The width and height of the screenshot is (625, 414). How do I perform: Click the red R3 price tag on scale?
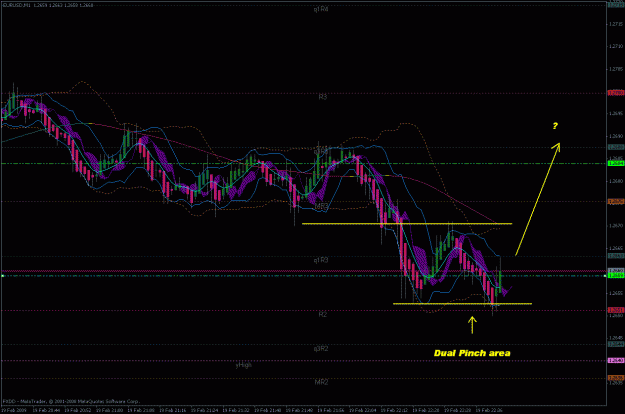point(616,93)
